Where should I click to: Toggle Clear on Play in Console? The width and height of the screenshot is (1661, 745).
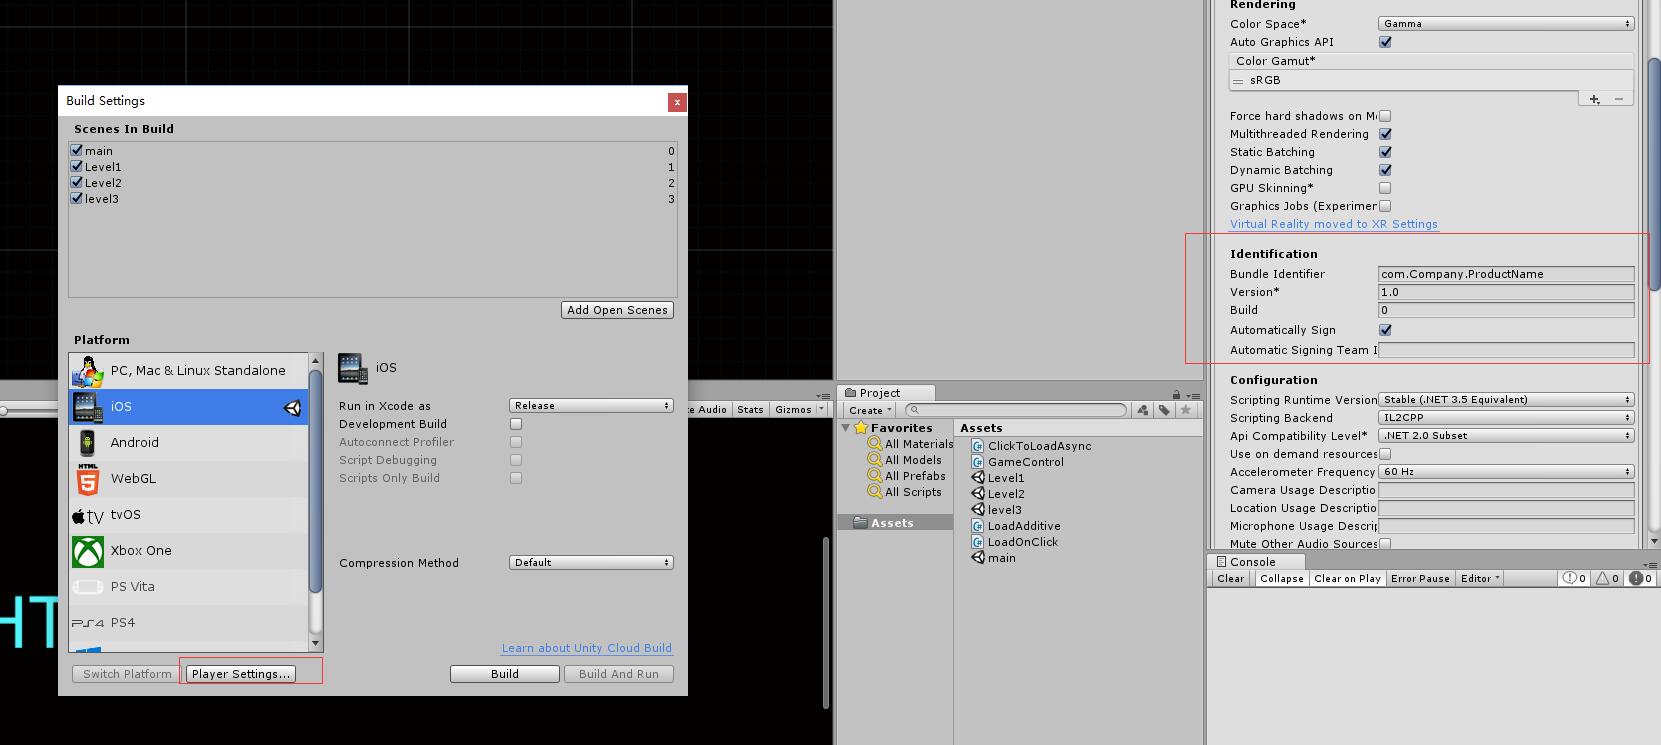click(x=1347, y=579)
